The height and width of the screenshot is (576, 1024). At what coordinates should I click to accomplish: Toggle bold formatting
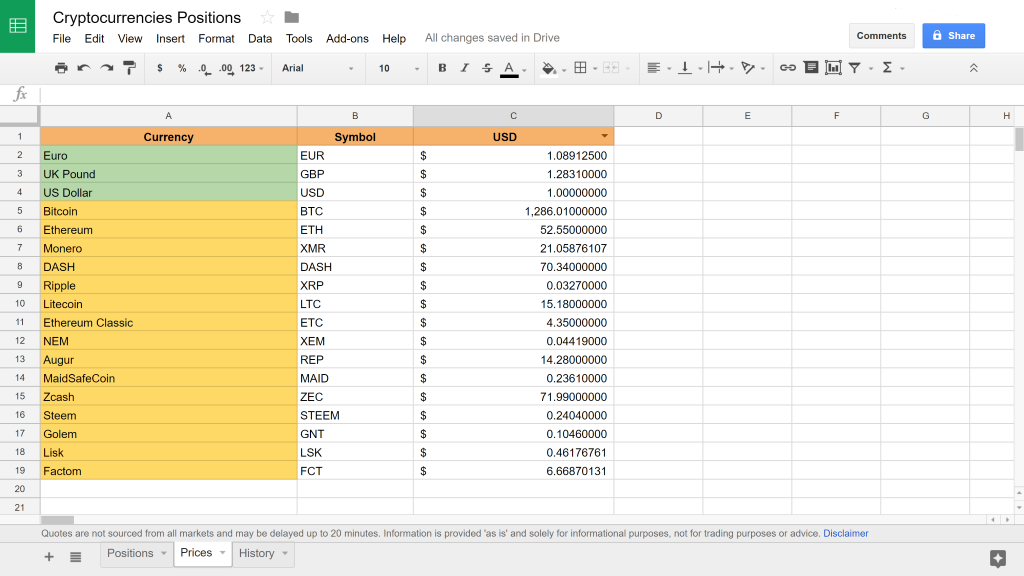(442, 68)
